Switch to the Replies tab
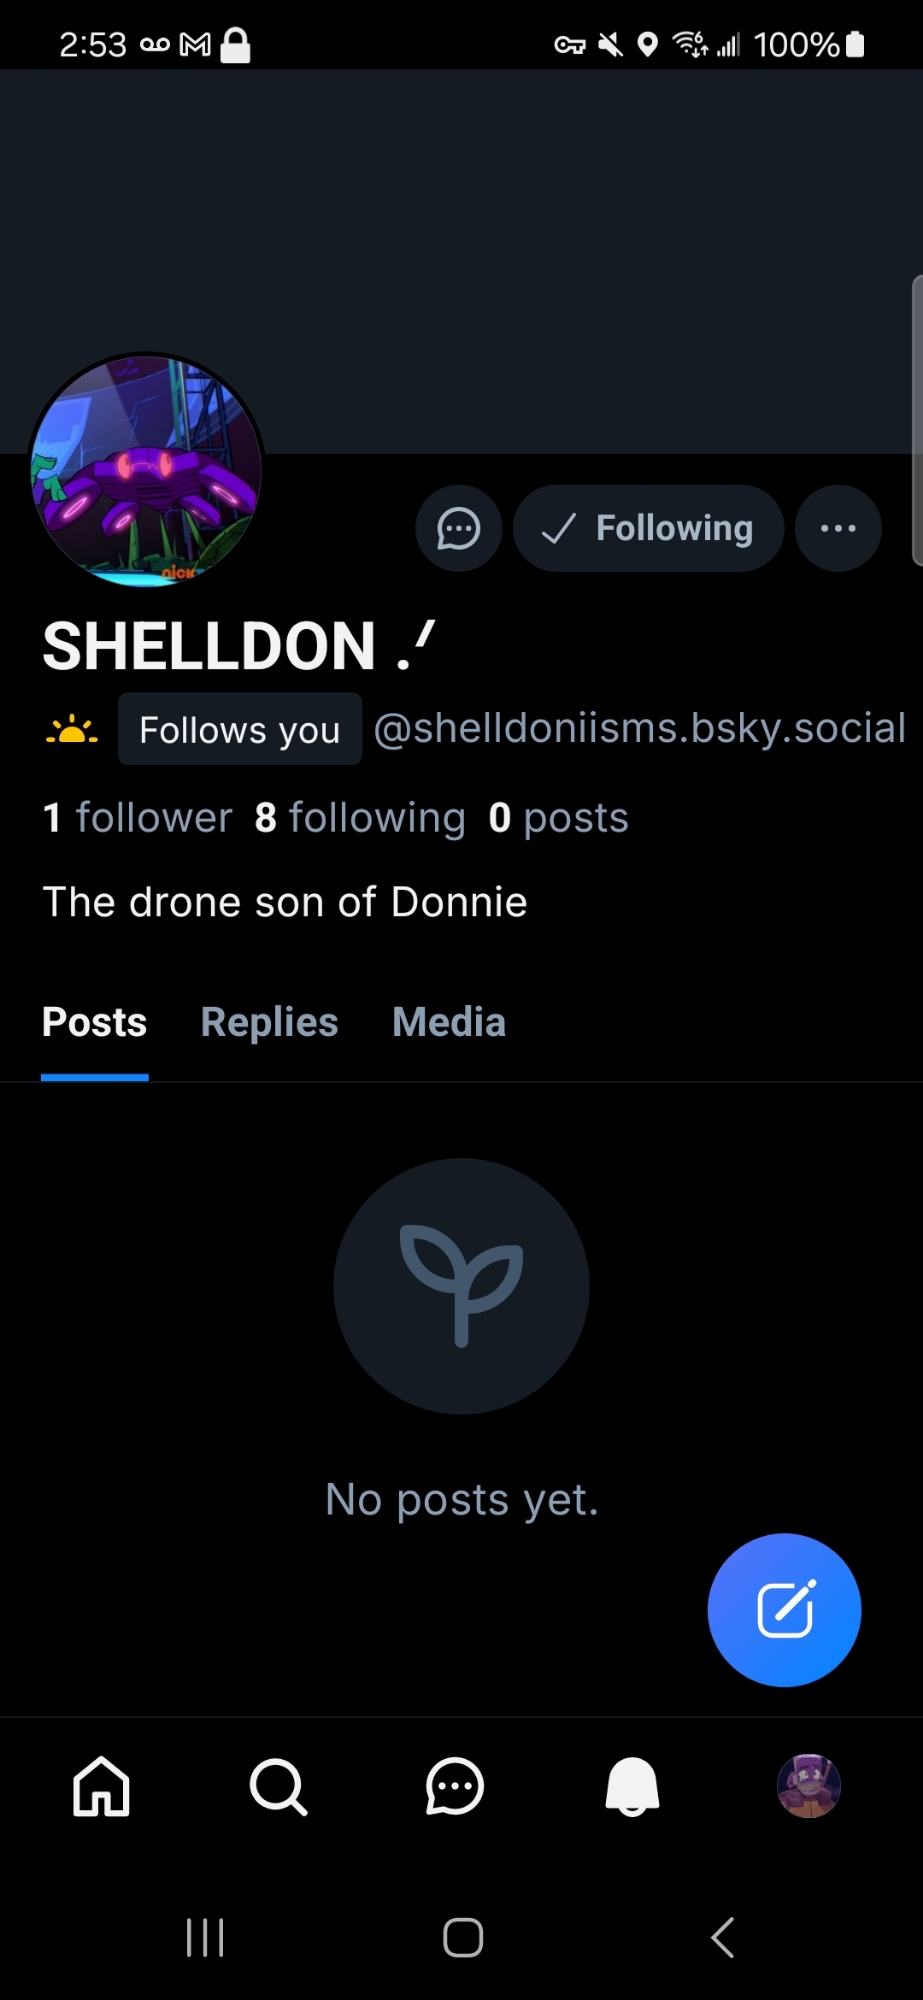Image resolution: width=923 pixels, height=2000 pixels. point(269,1023)
